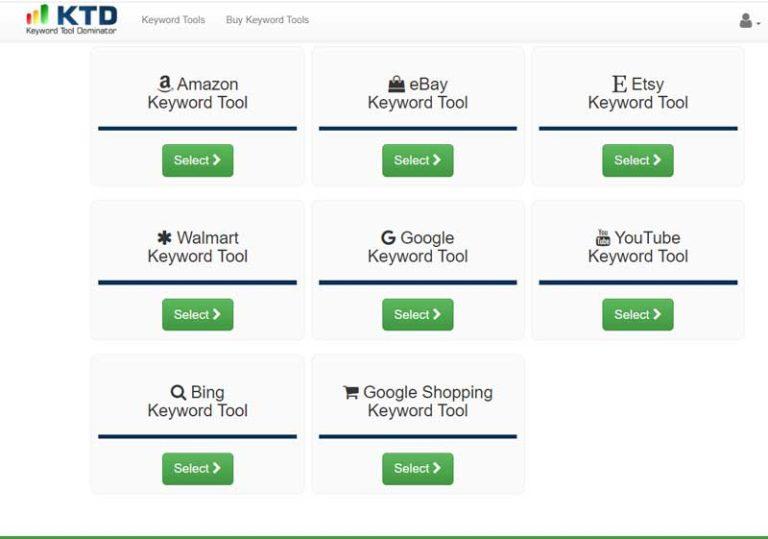Select the Google Keyword Tool
This screenshot has height=539, width=768.
418,315
